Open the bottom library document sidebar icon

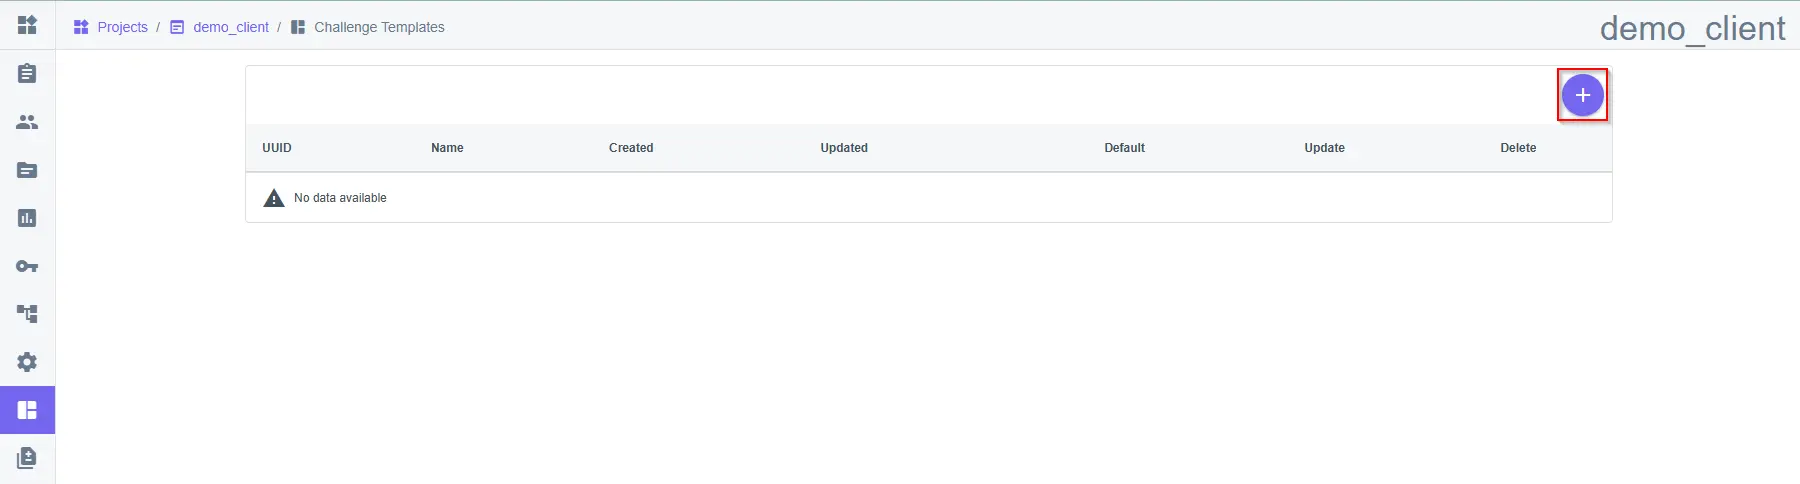pyautogui.click(x=27, y=458)
